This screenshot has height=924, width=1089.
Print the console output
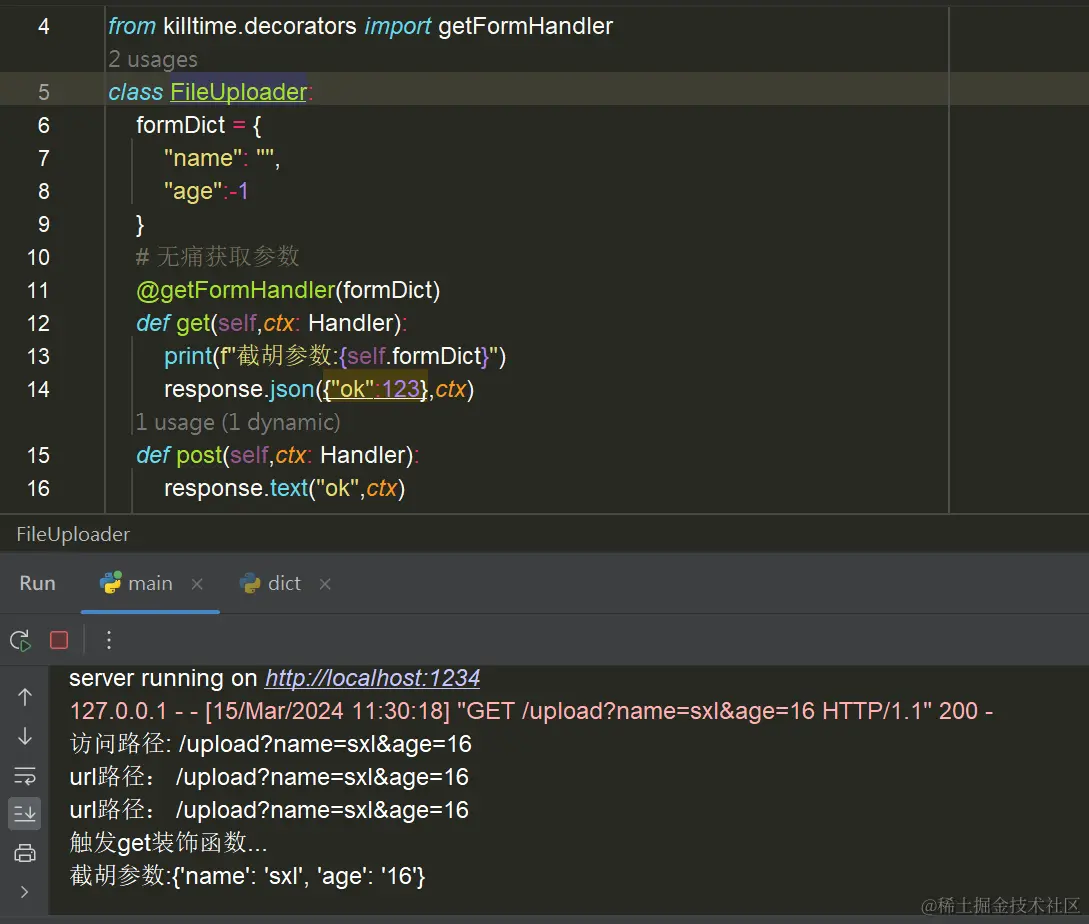point(25,852)
